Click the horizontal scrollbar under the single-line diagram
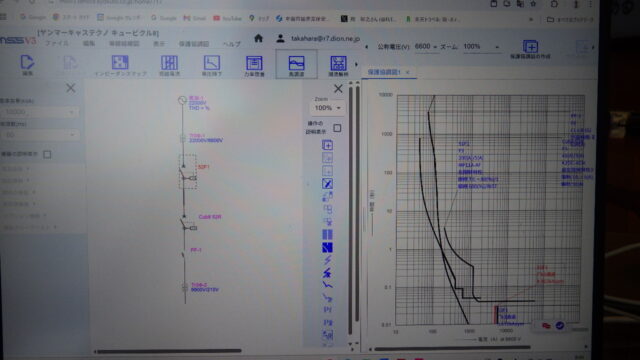640x360 pixels. coord(168,351)
